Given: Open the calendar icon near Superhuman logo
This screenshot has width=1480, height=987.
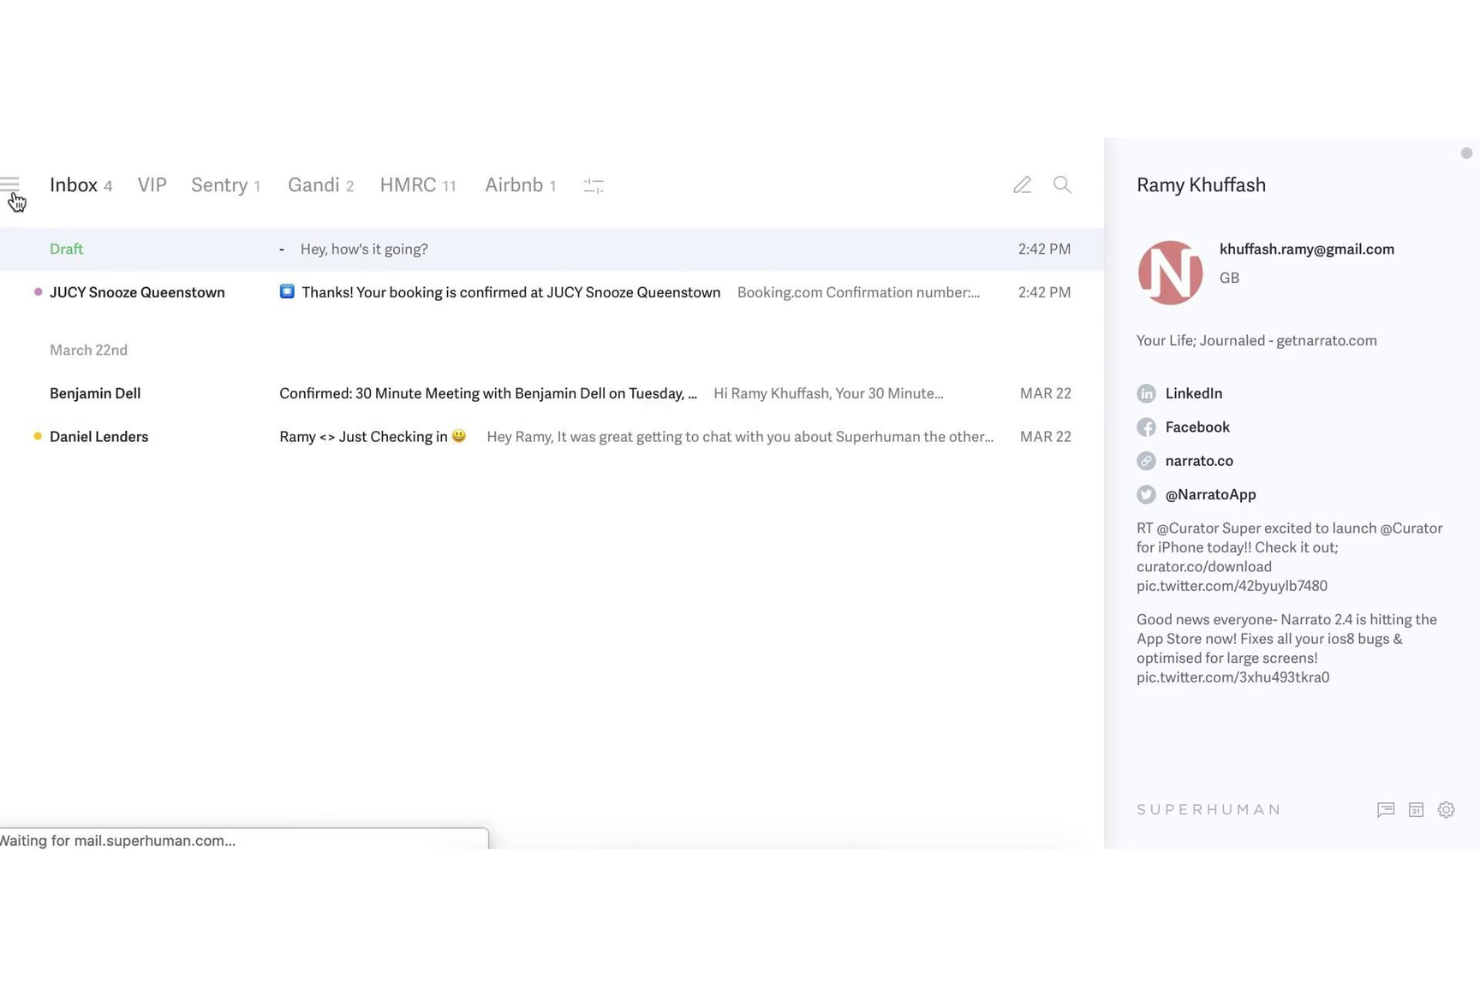Looking at the screenshot, I should coord(1416,809).
